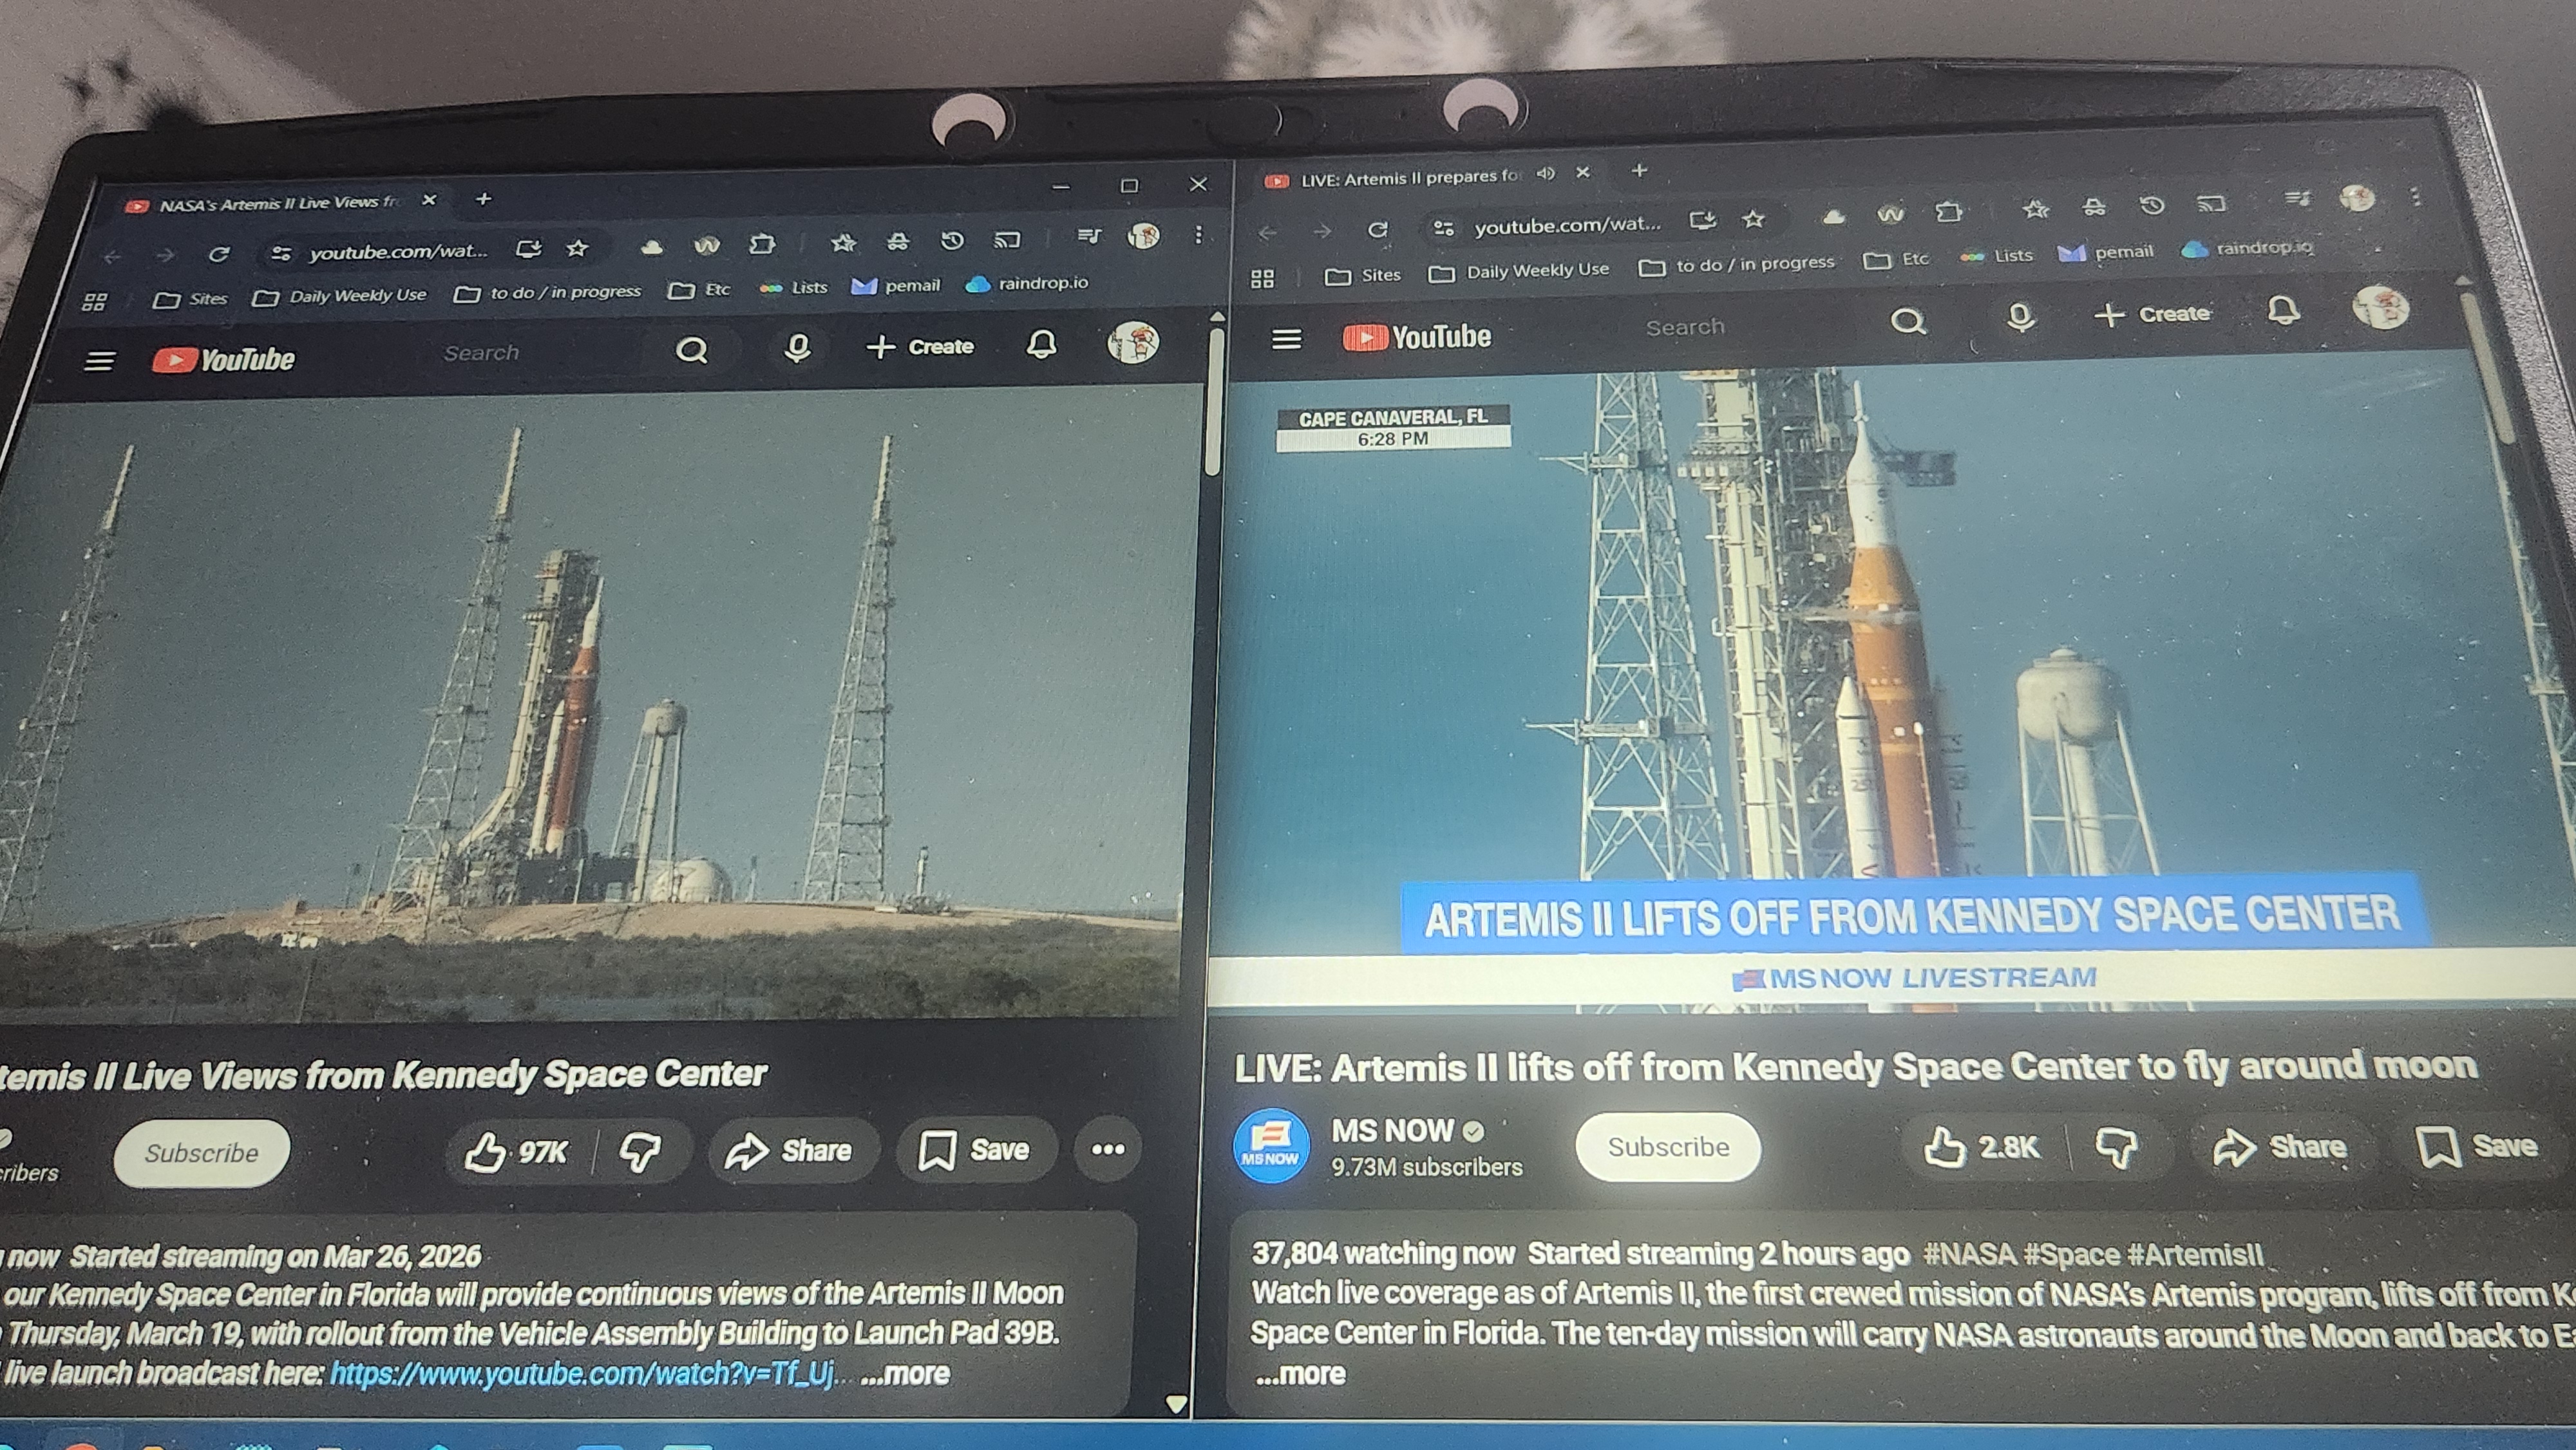Open notifications bell in right window
This screenshot has width=2576, height=1450.
tap(2283, 311)
